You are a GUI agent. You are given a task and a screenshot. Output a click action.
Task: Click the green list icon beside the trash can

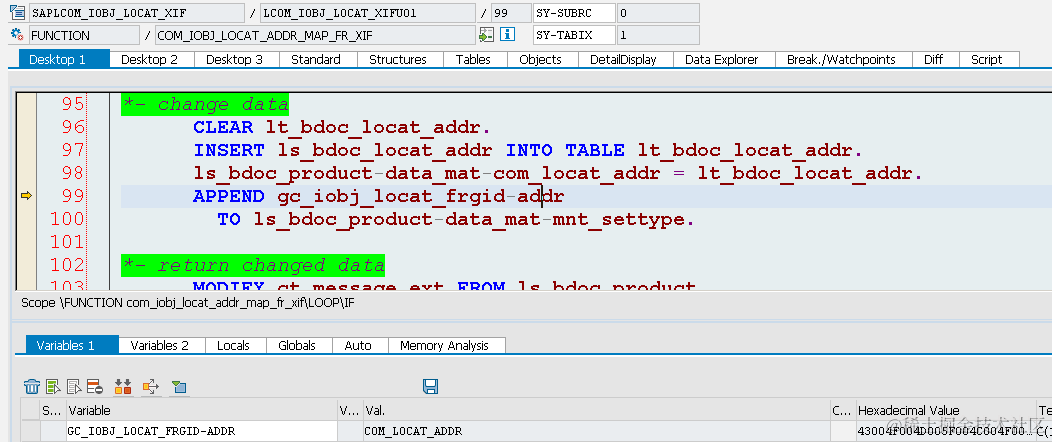coord(53,386)
